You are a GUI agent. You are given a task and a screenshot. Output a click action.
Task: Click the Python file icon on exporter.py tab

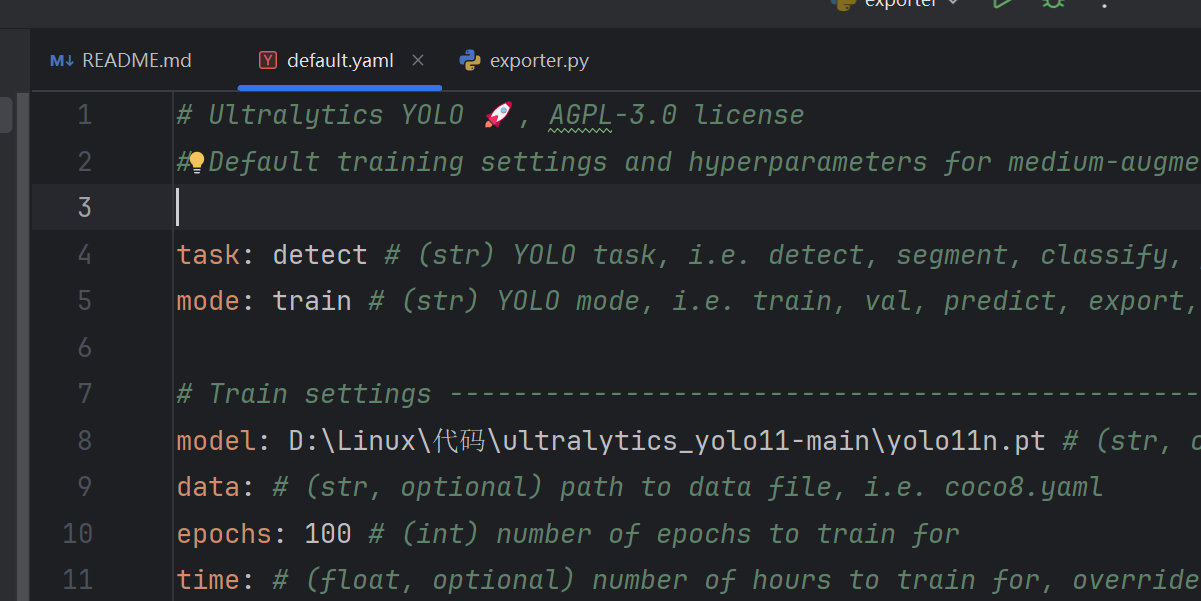[470, 60]
